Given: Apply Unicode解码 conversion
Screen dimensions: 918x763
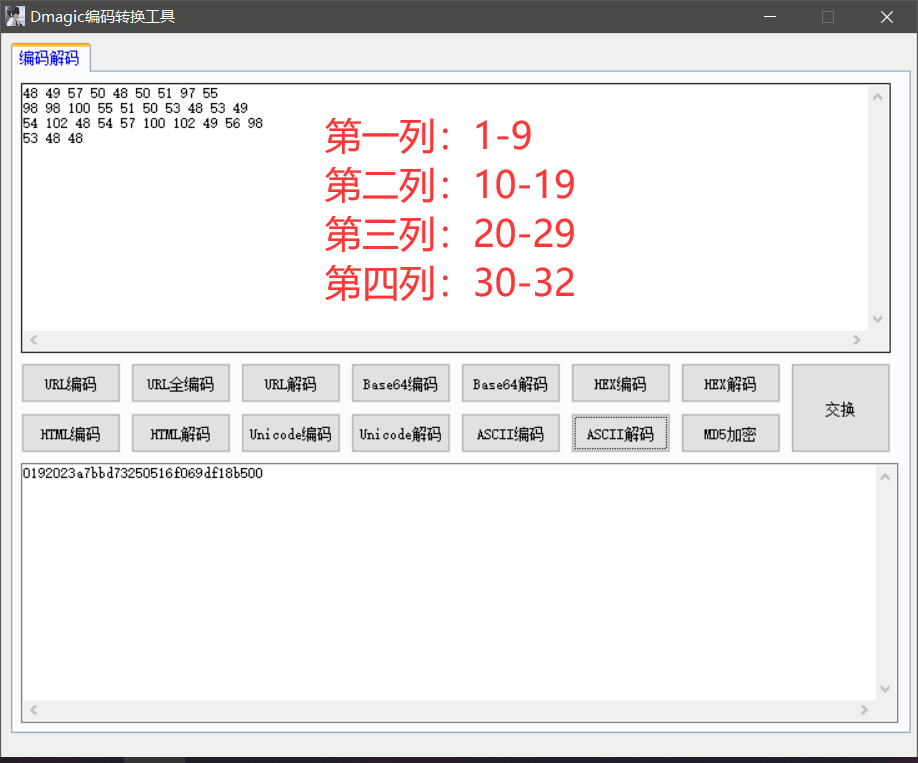Looking at the screenshot, I should [400, 433].
